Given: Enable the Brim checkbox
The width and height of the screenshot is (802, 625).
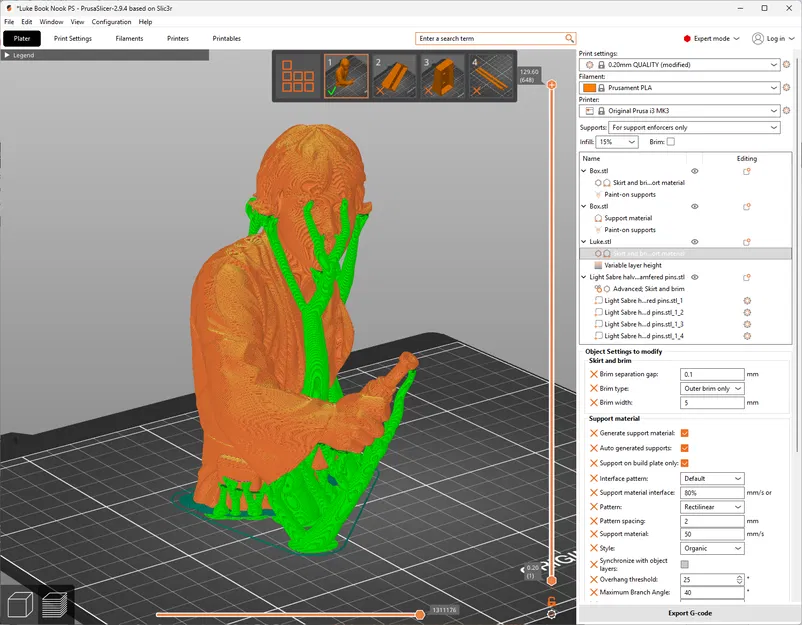Looking at the screenshot, I should coord(670,142).
